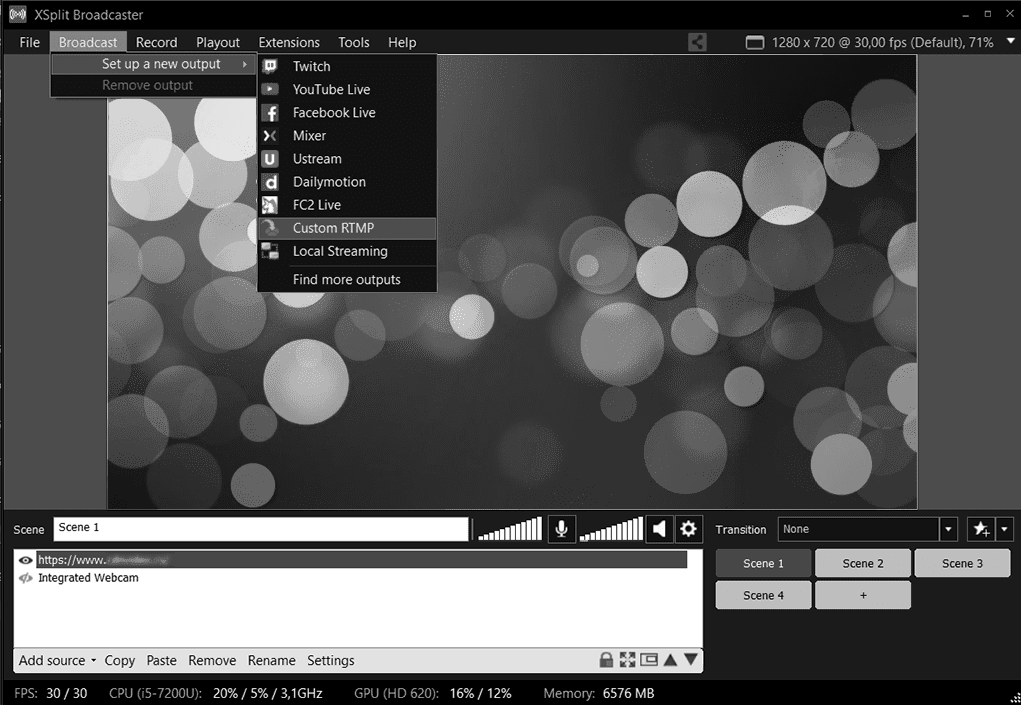Toggle the microphone mute icon
Screen dimensions: 1021x705
click(562, 529)
